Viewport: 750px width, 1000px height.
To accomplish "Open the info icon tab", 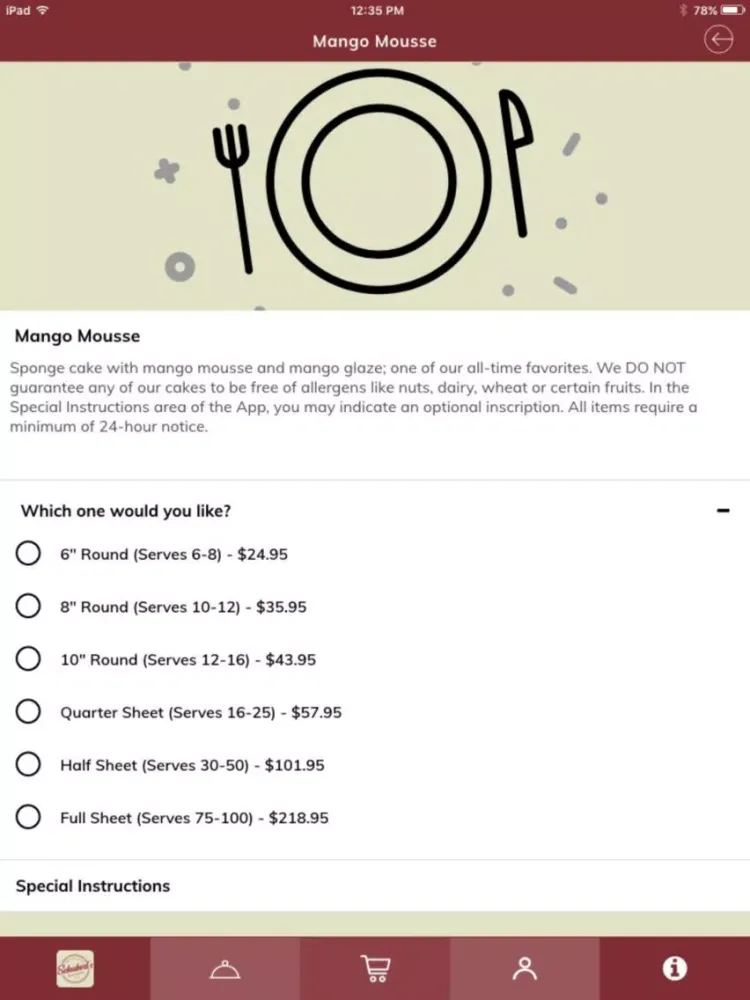I will [675, 969].
